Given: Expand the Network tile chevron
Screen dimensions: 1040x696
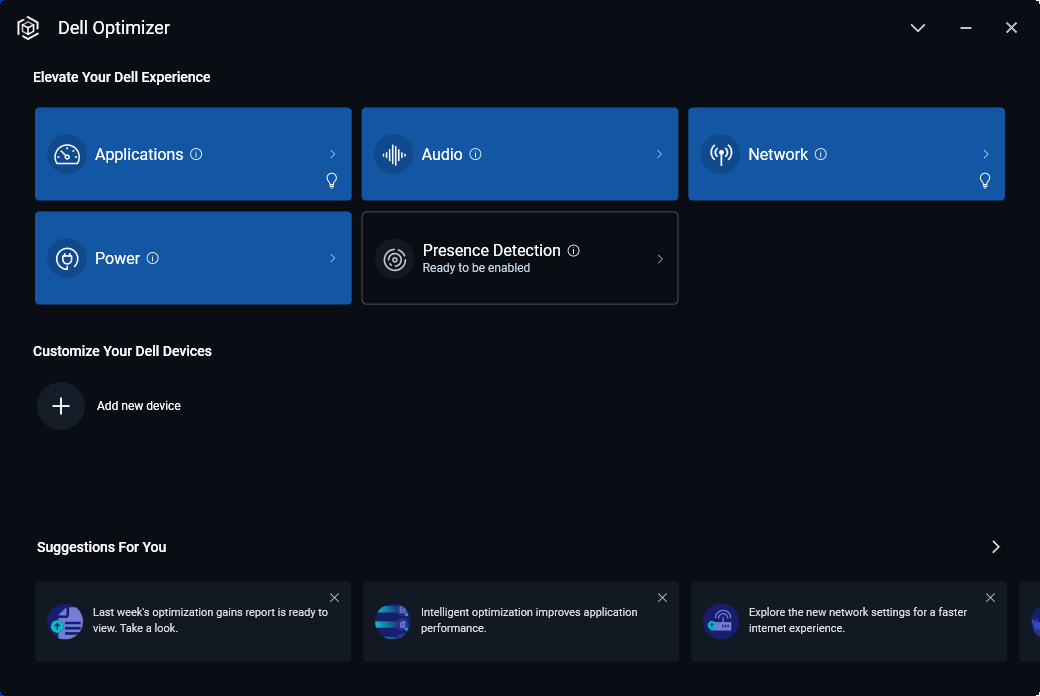Looking at the screenshot, I should pyautogui.click(x=986, y=154).
